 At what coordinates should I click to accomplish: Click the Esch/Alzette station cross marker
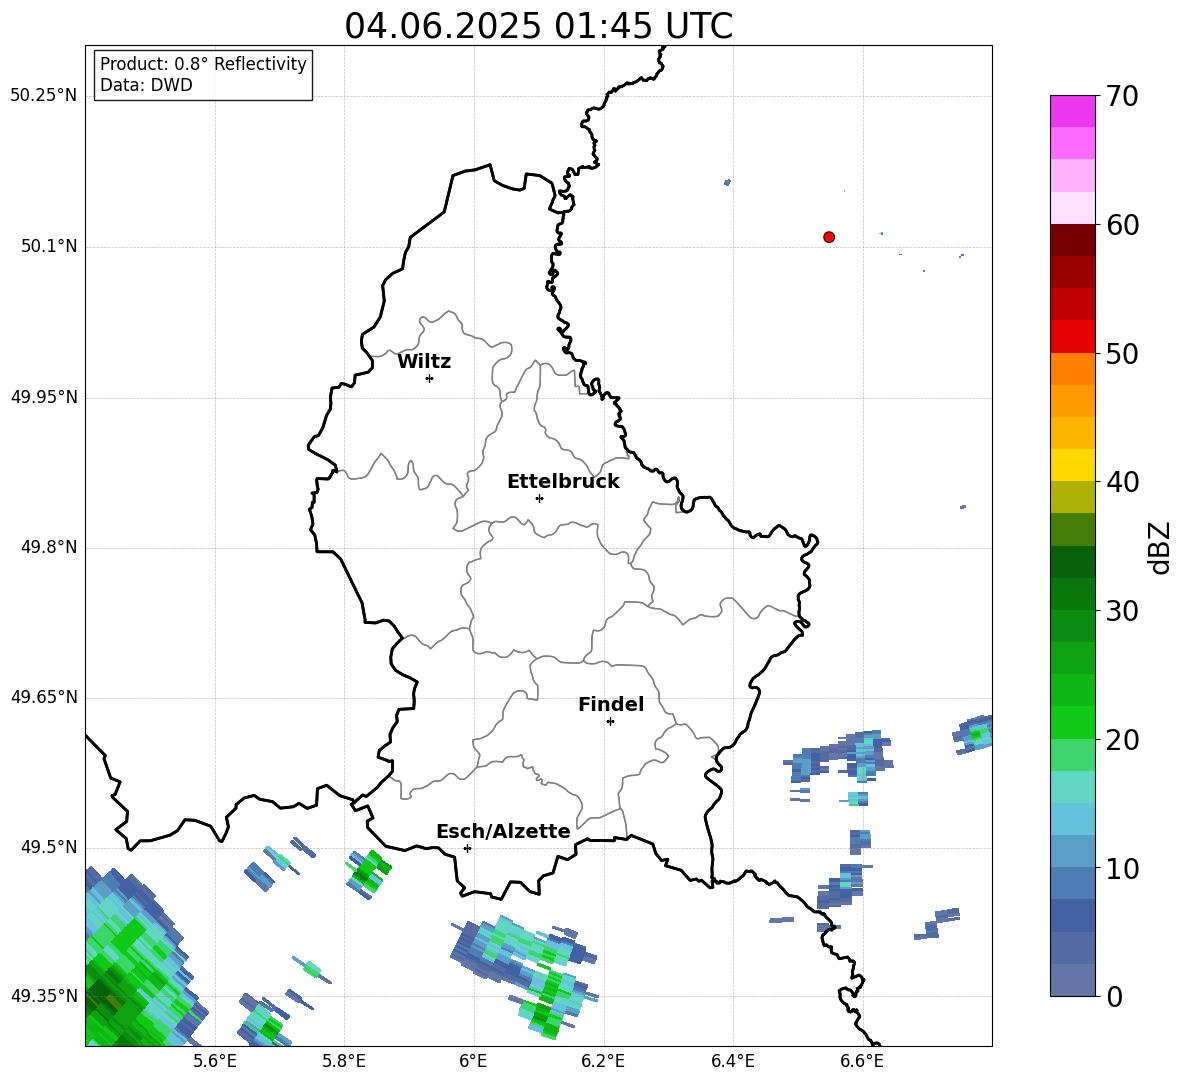pyautogui.click(x=467, y=848)
